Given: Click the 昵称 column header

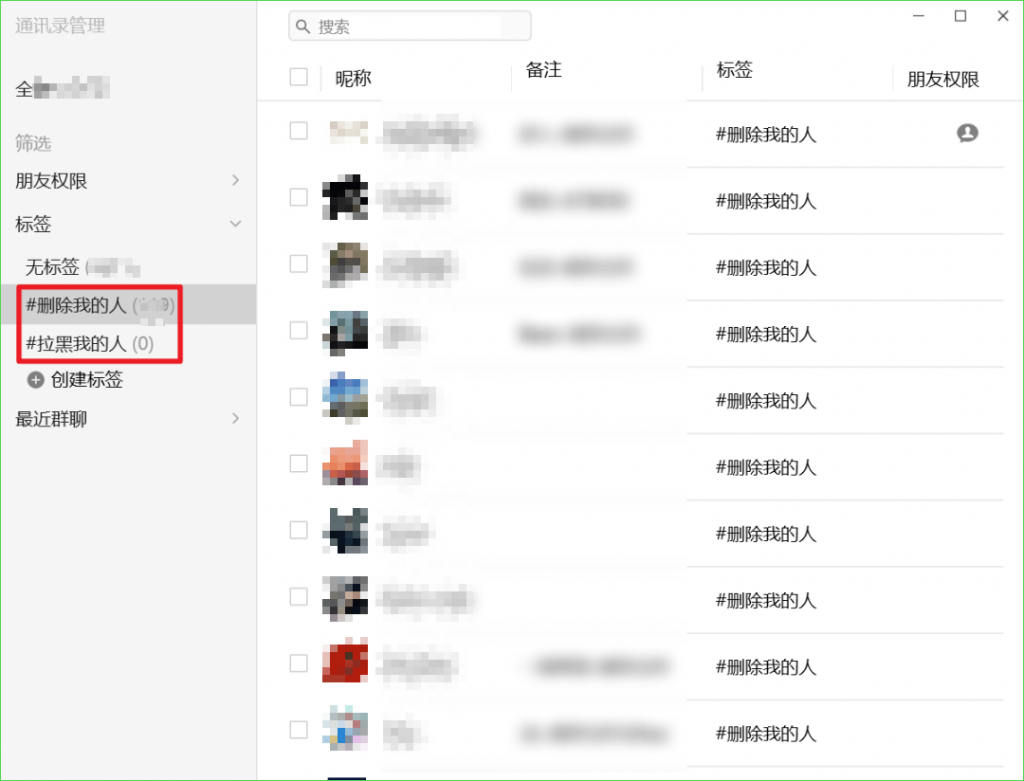Looking at the screenshot, I should (353, 78).
